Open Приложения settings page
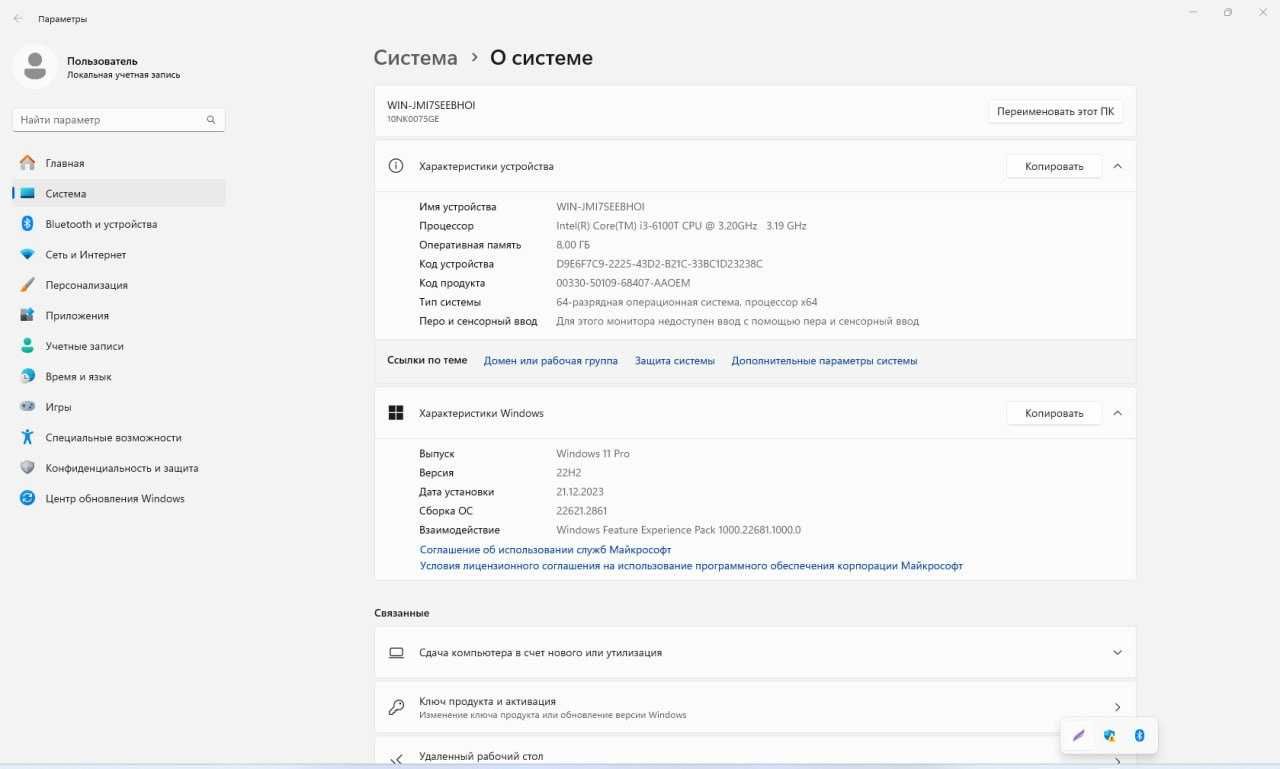 coord(119,316)
